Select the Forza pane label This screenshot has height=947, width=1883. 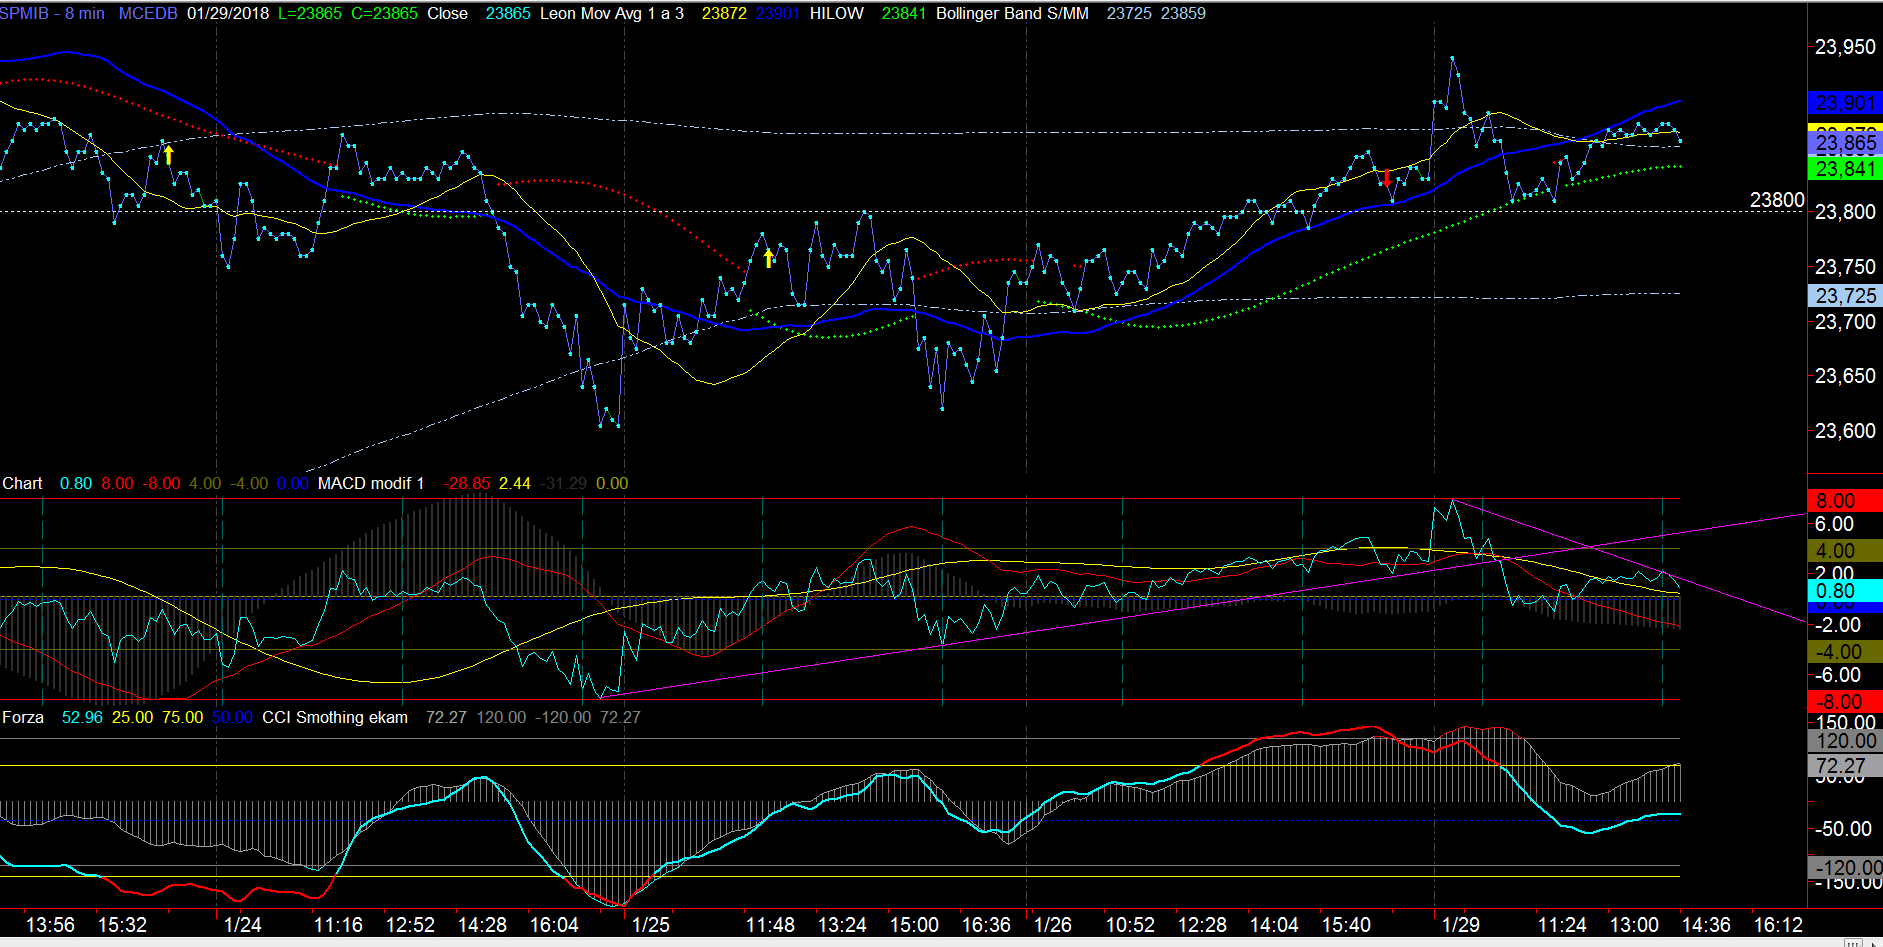[x=23, y=718]
